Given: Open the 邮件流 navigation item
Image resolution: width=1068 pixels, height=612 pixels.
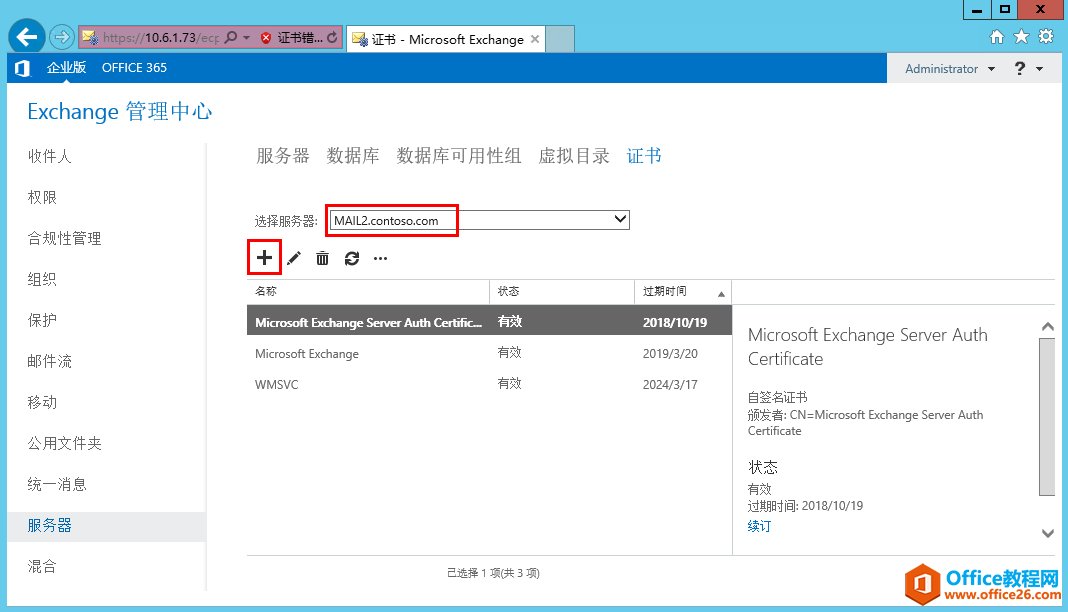Looking at the screenshot, I should (49, 361).
